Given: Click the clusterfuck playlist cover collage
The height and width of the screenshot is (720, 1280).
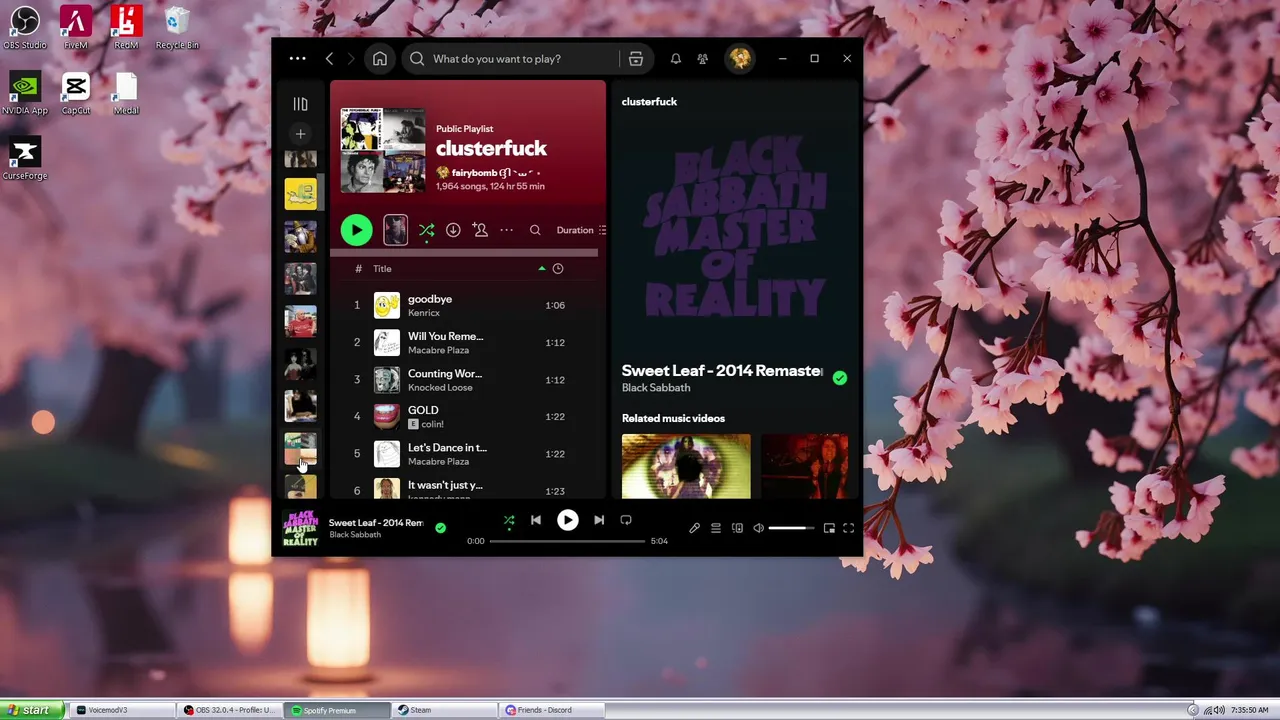Looking at the screenshot, I should coord(383,150).
